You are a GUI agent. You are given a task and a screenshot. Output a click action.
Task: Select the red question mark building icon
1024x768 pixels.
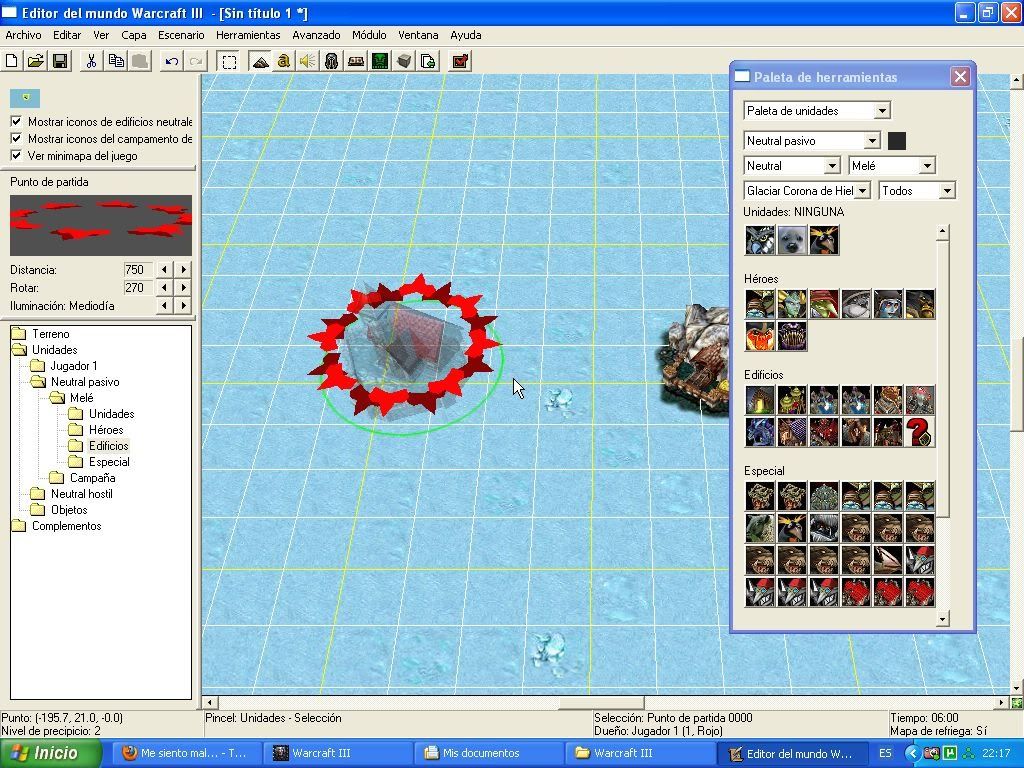click(920, 432)
